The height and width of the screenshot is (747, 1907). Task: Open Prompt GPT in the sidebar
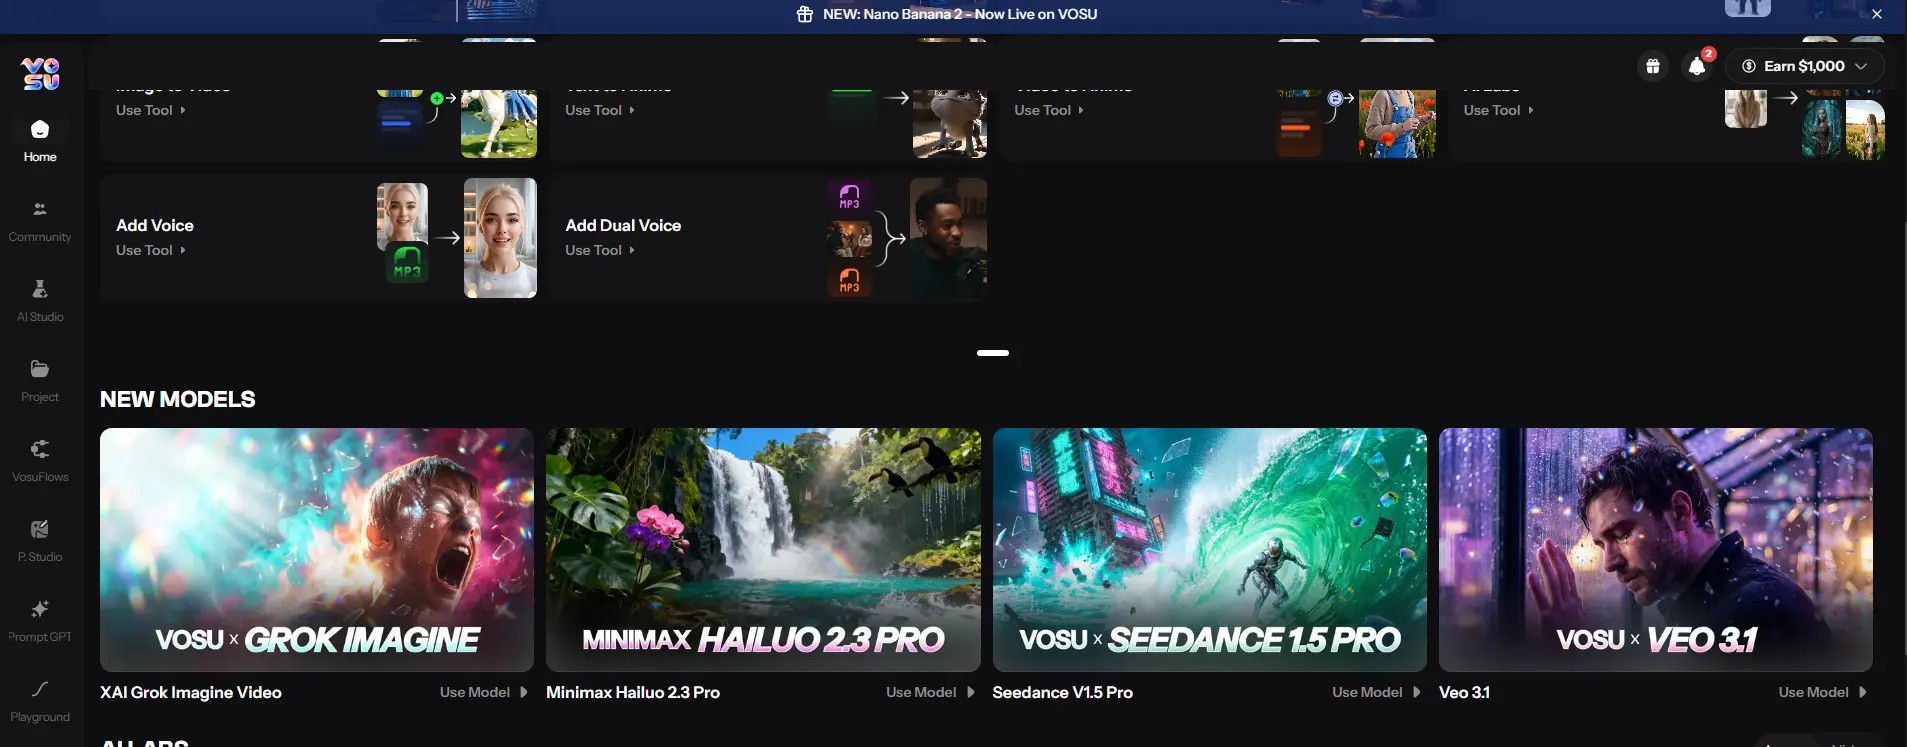coord(40,621)
